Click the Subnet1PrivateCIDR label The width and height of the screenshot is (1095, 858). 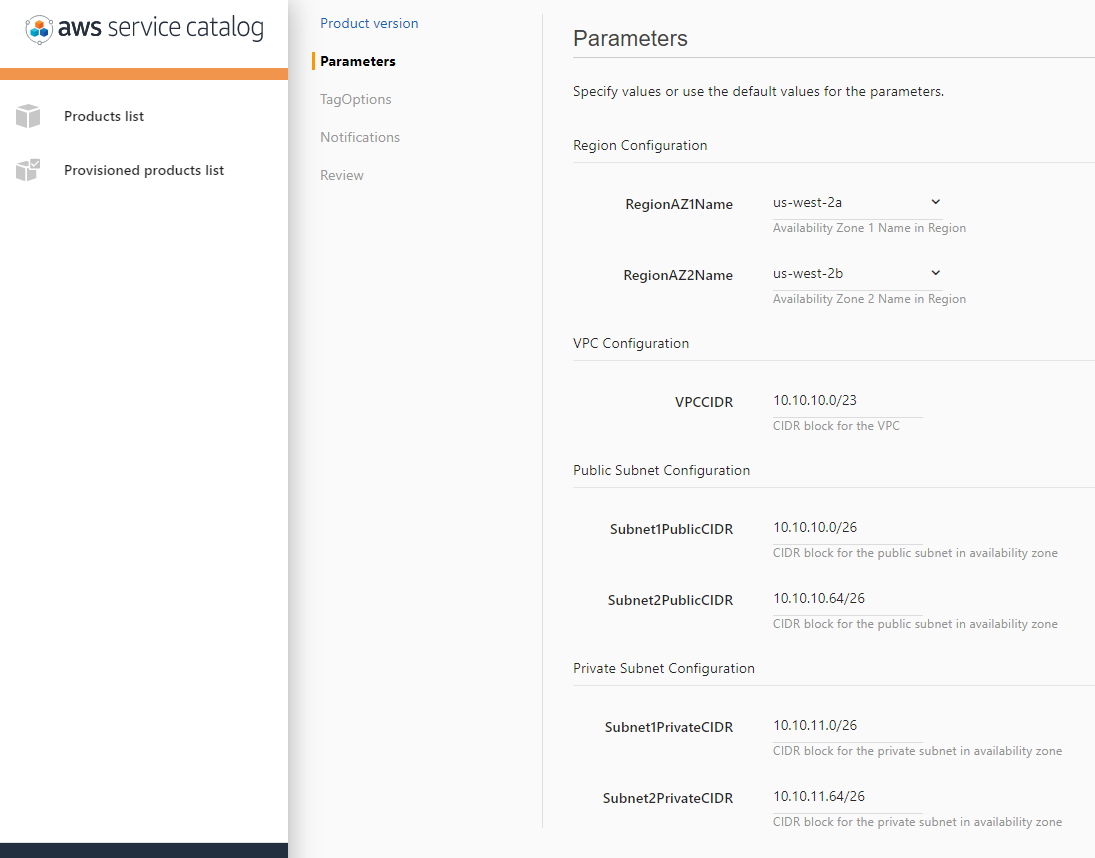click(669, 727)
